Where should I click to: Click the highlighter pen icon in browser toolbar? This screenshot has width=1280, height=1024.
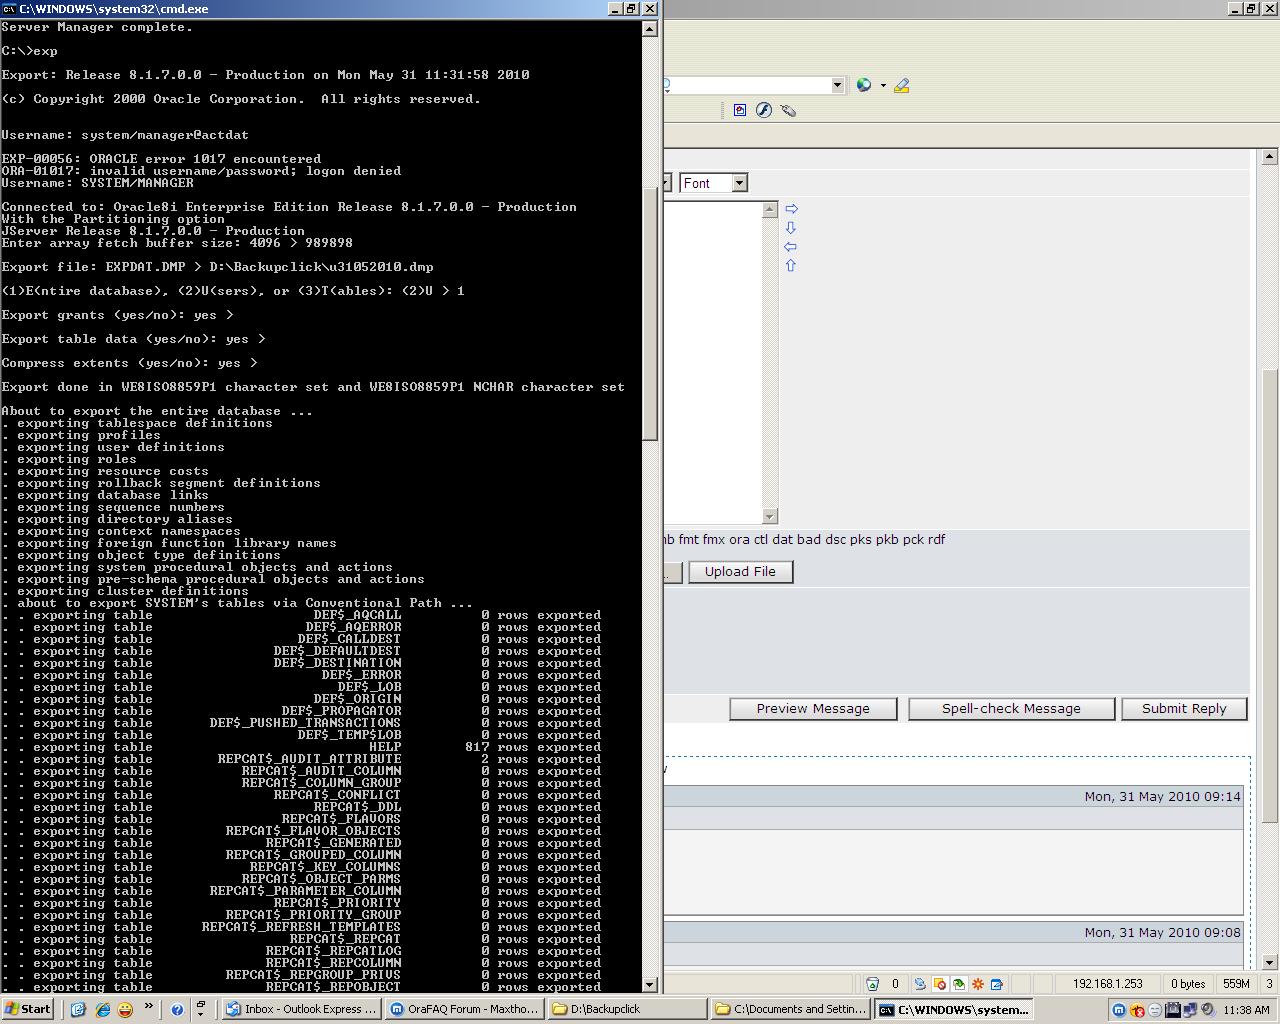click(x=901, y=85)
